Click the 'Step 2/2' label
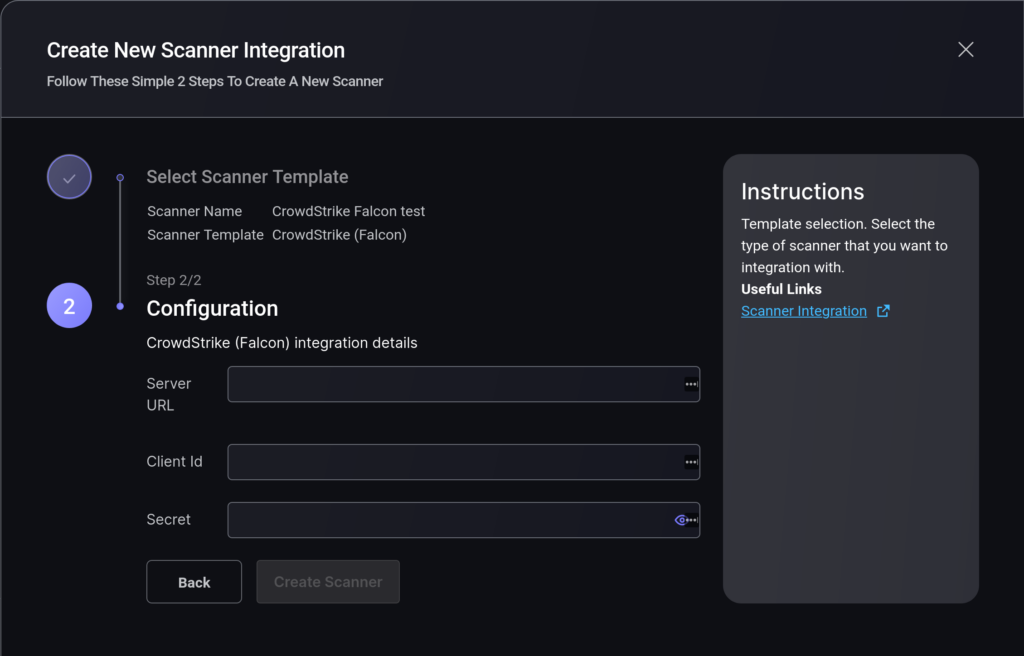Viewport: 1024px width, 656px height. pos(174,280)
